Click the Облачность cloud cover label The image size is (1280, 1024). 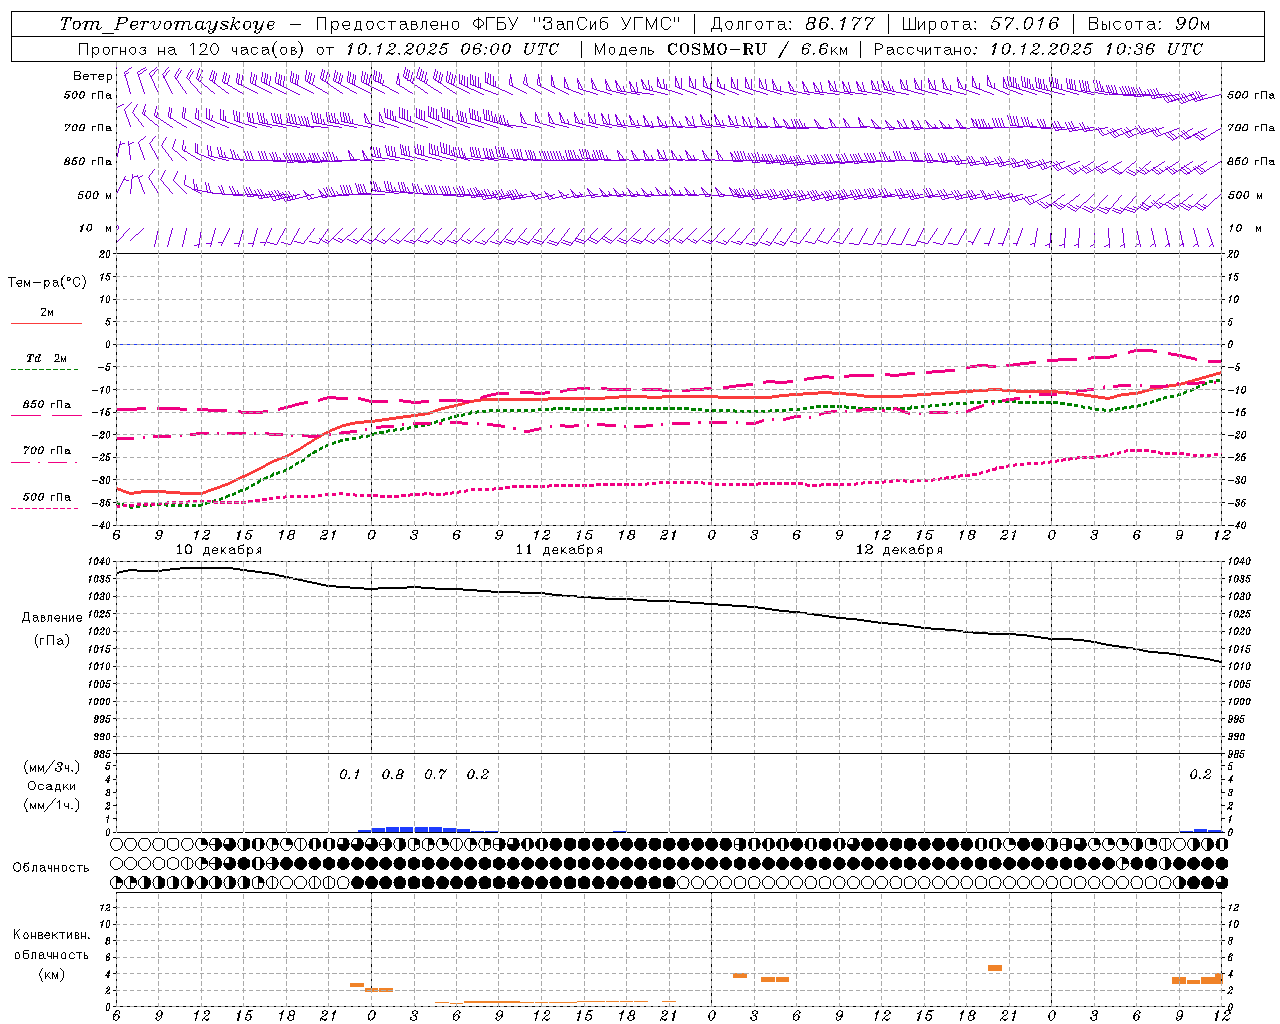51,868
